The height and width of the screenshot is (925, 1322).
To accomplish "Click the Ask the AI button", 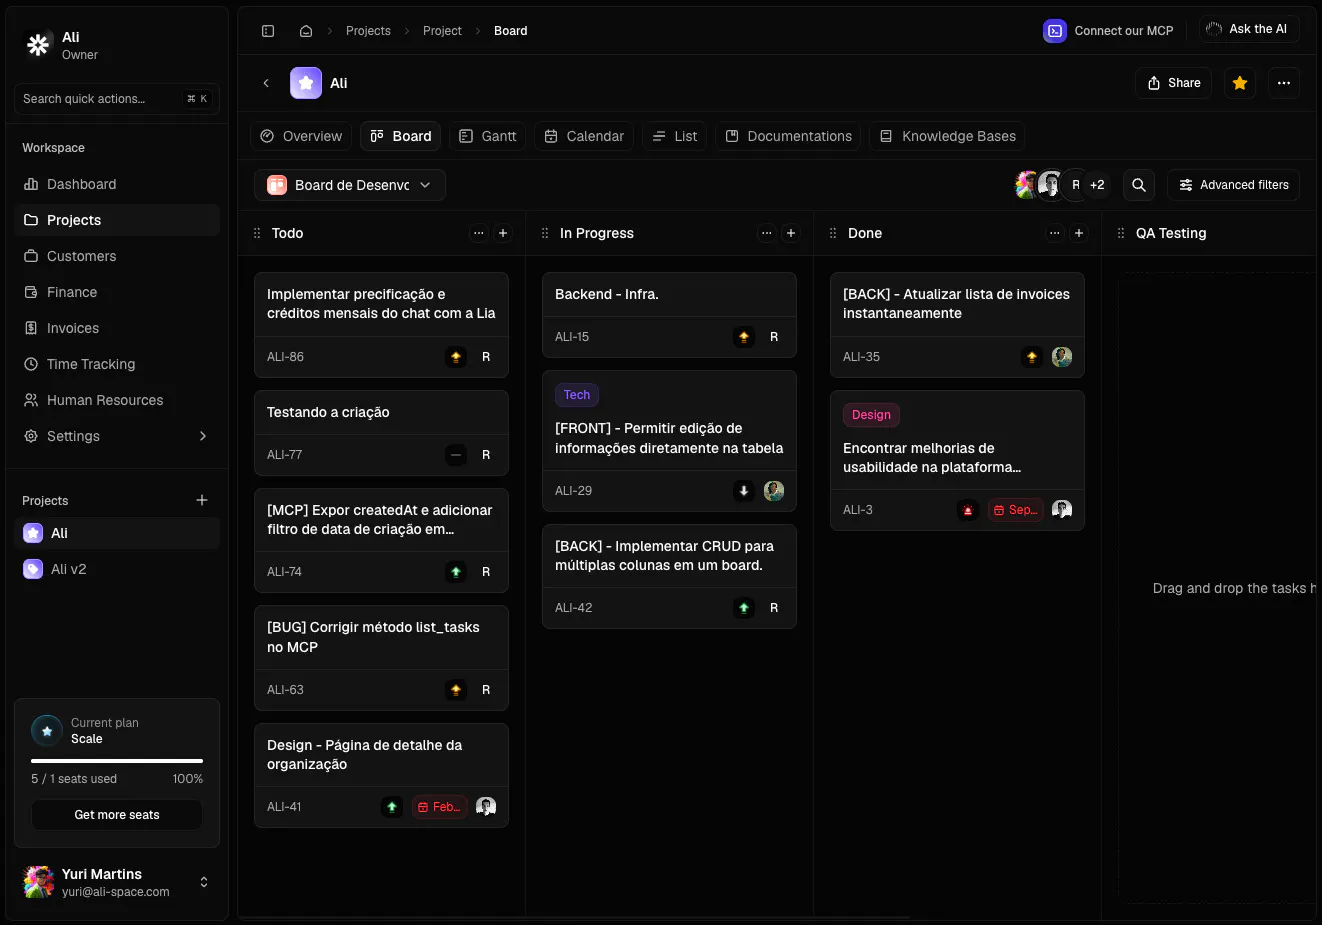I will tap(1249, 29).
